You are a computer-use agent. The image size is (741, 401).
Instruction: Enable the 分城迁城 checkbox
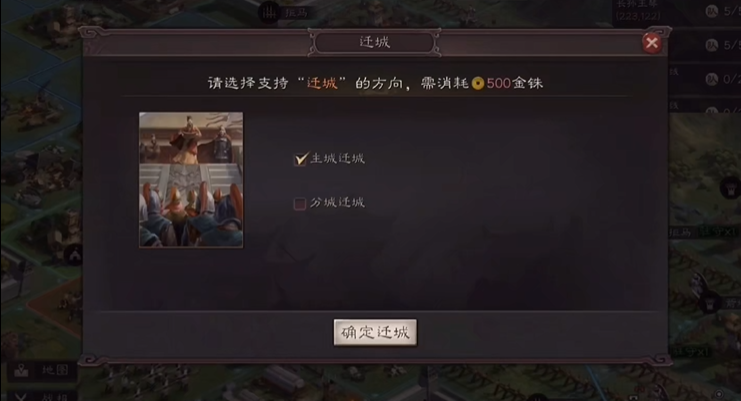click(x=300, y=204)
